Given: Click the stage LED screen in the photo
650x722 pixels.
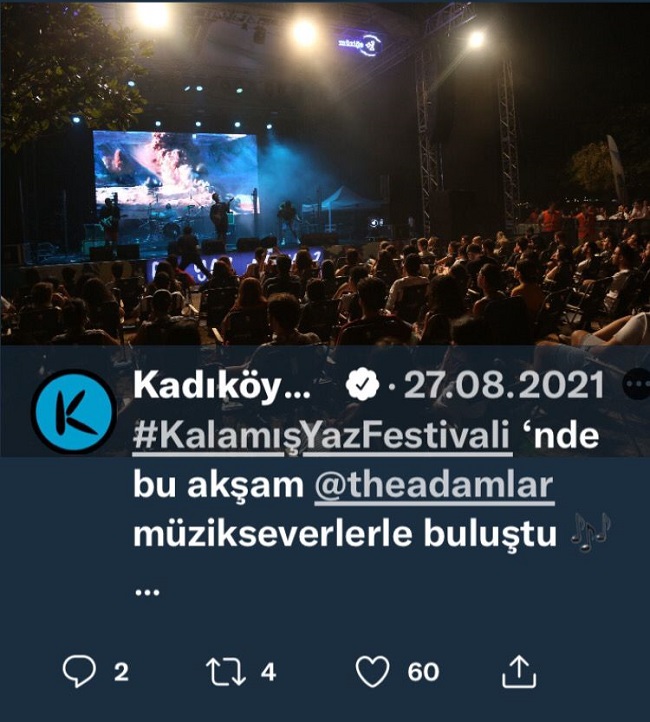Looking at the screenshot, I should pyautogui.click(x=175, y=173).
